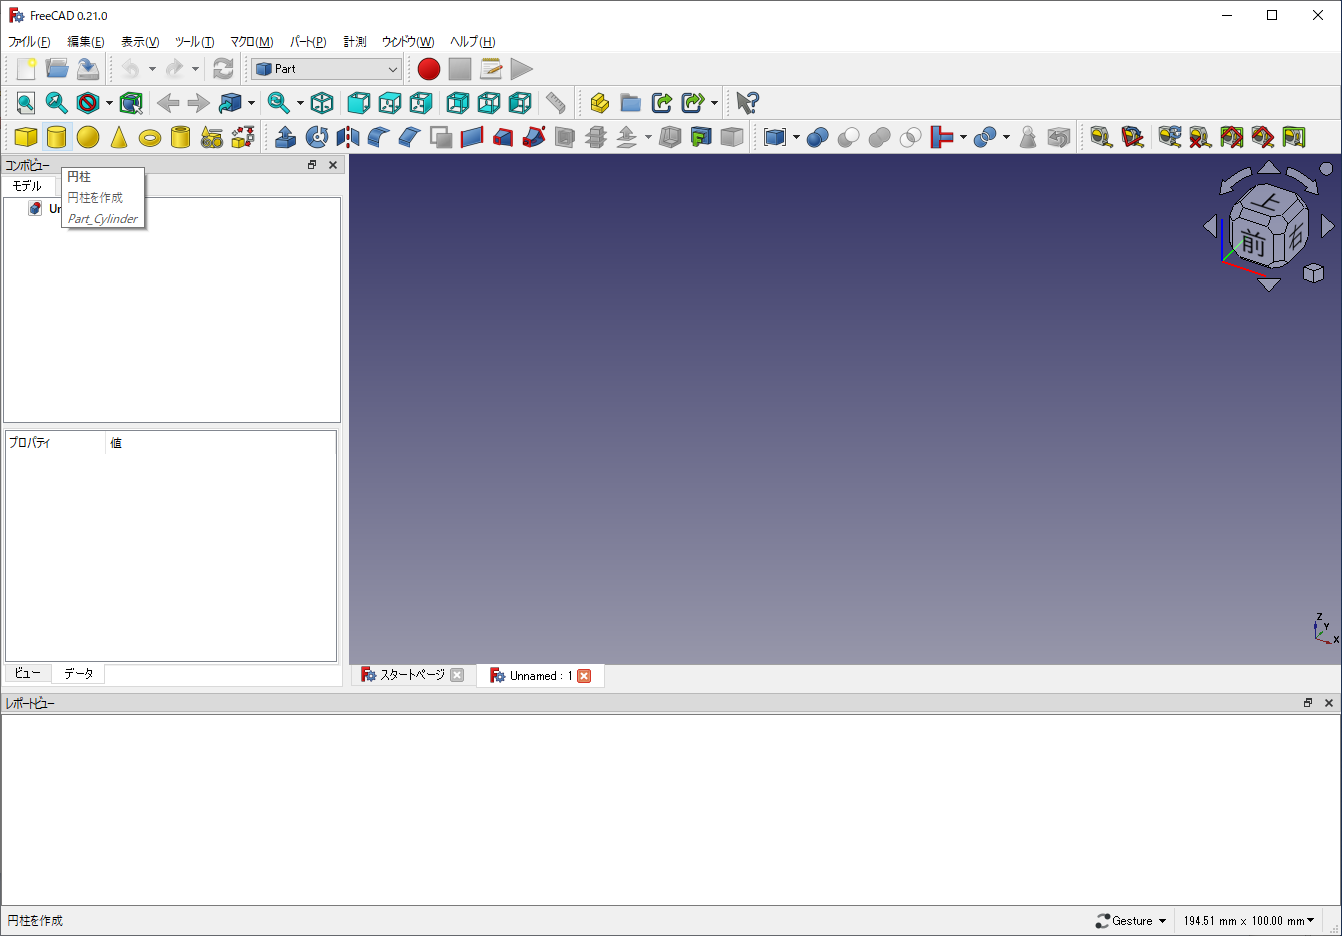Create a new document with the toolbar icon
The width and height of the screenshot is (1342, 936).
coord(26,69)
